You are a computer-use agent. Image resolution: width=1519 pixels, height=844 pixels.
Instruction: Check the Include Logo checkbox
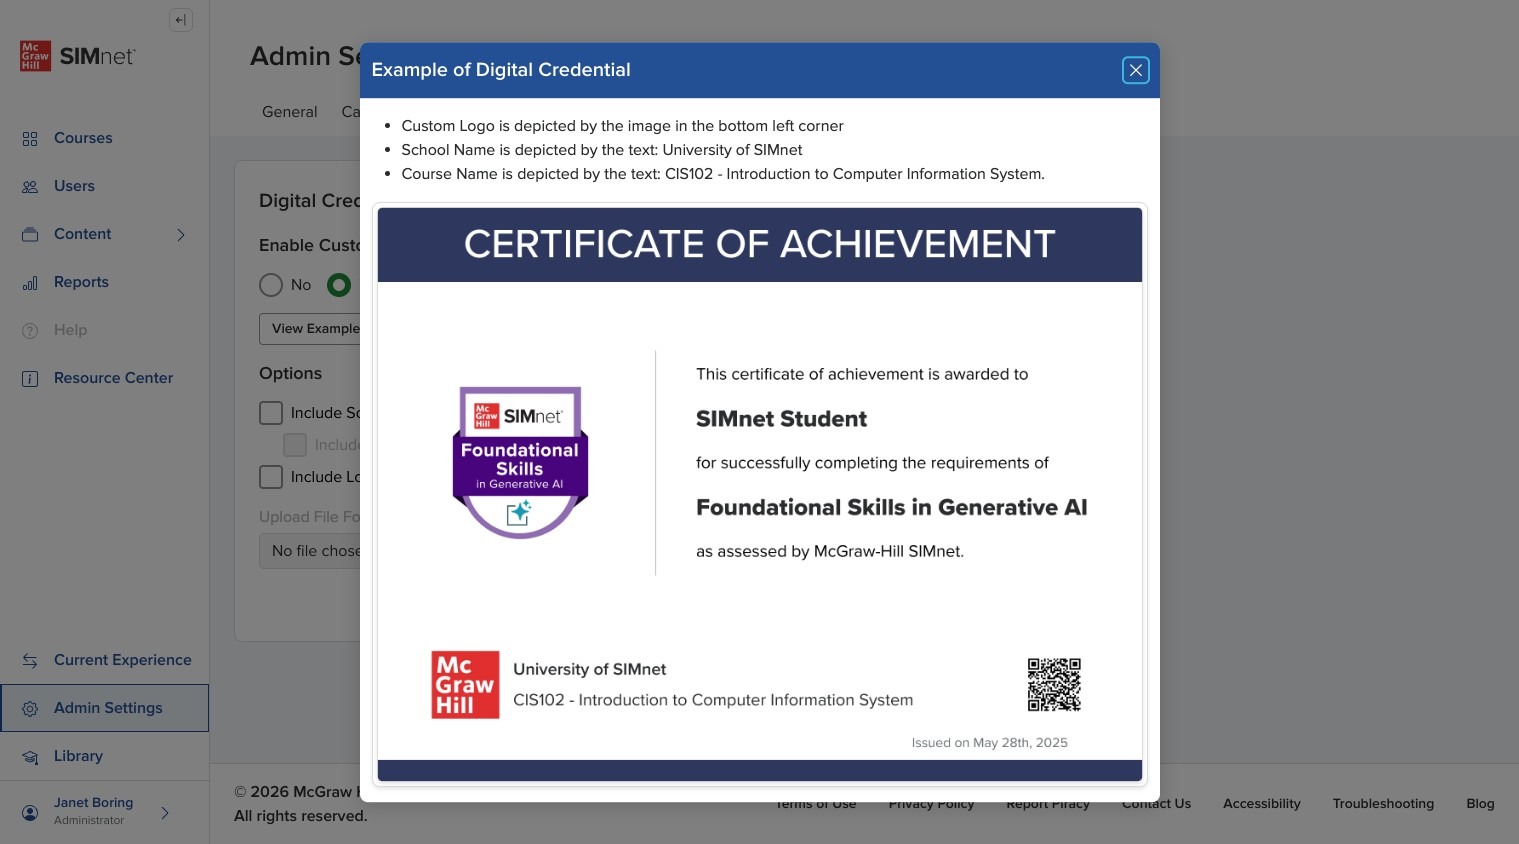tap(271, 477)
